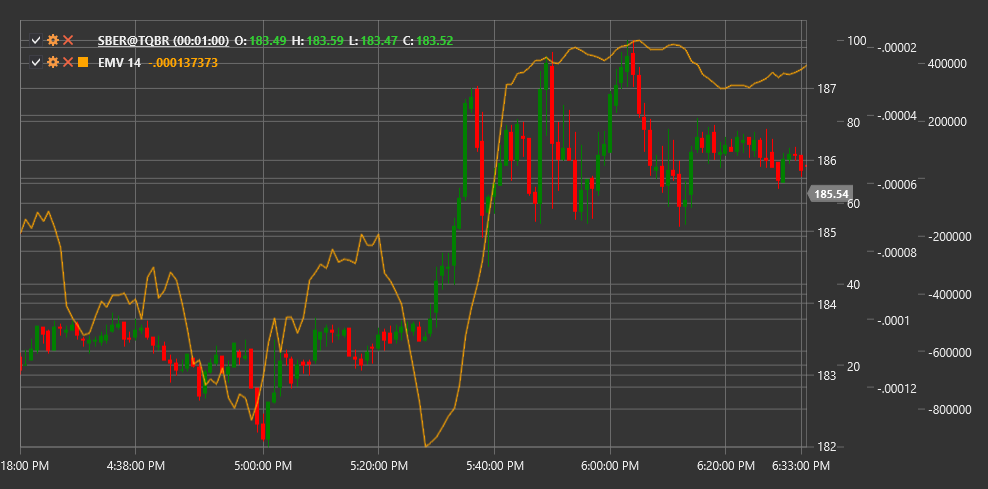This screenshot has height=489, width=988.
Task: Click the High value 183.59 in header
Action: pyautogui.click(x=325, y=41)
